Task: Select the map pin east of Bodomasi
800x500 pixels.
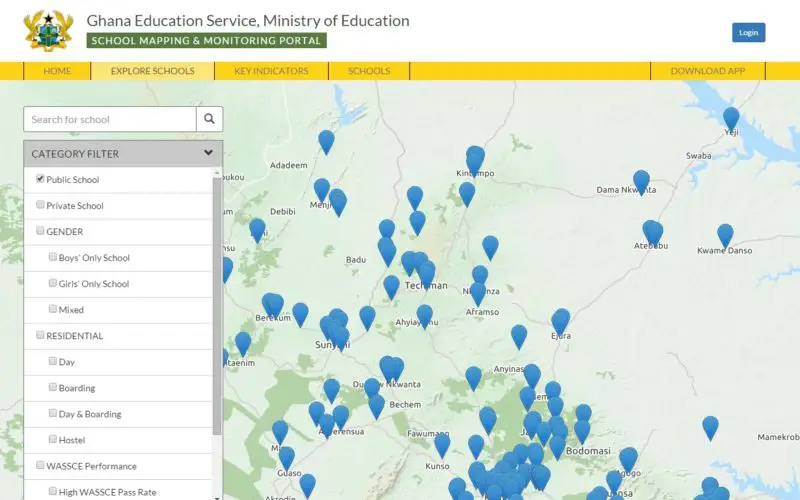Action: [629, 460]
